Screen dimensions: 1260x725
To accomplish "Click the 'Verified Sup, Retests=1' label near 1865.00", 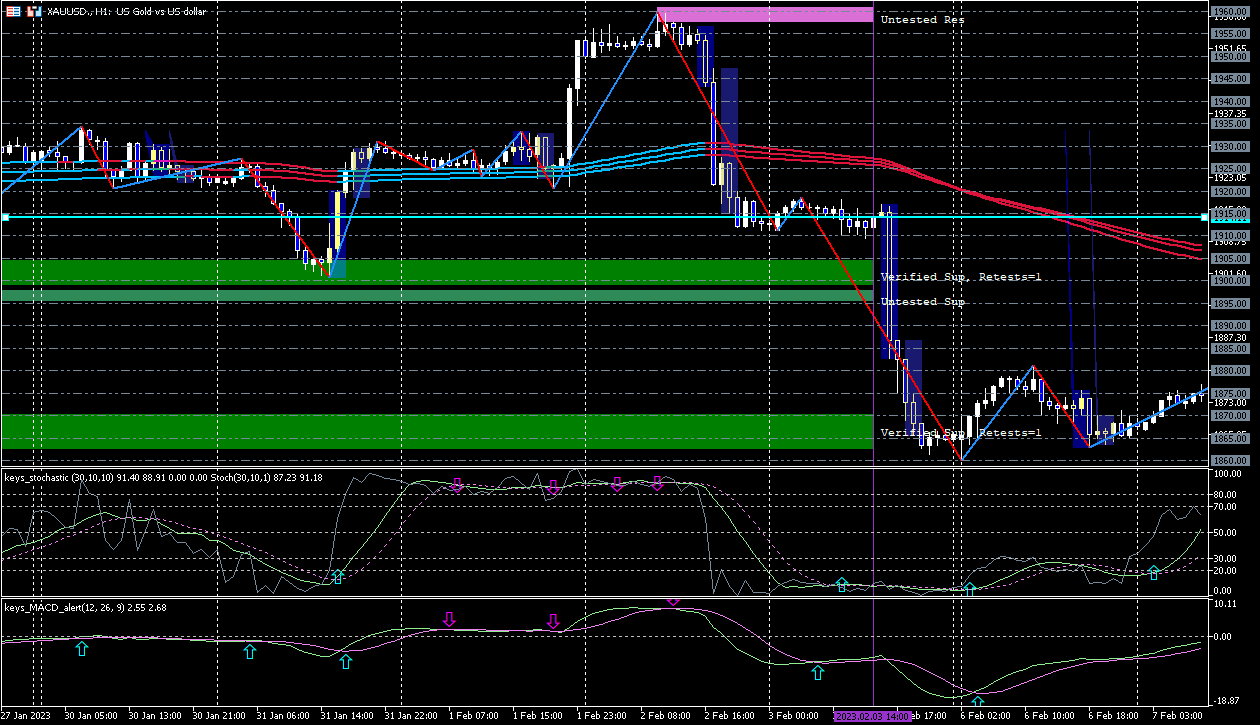I will (x=961, y=432).
